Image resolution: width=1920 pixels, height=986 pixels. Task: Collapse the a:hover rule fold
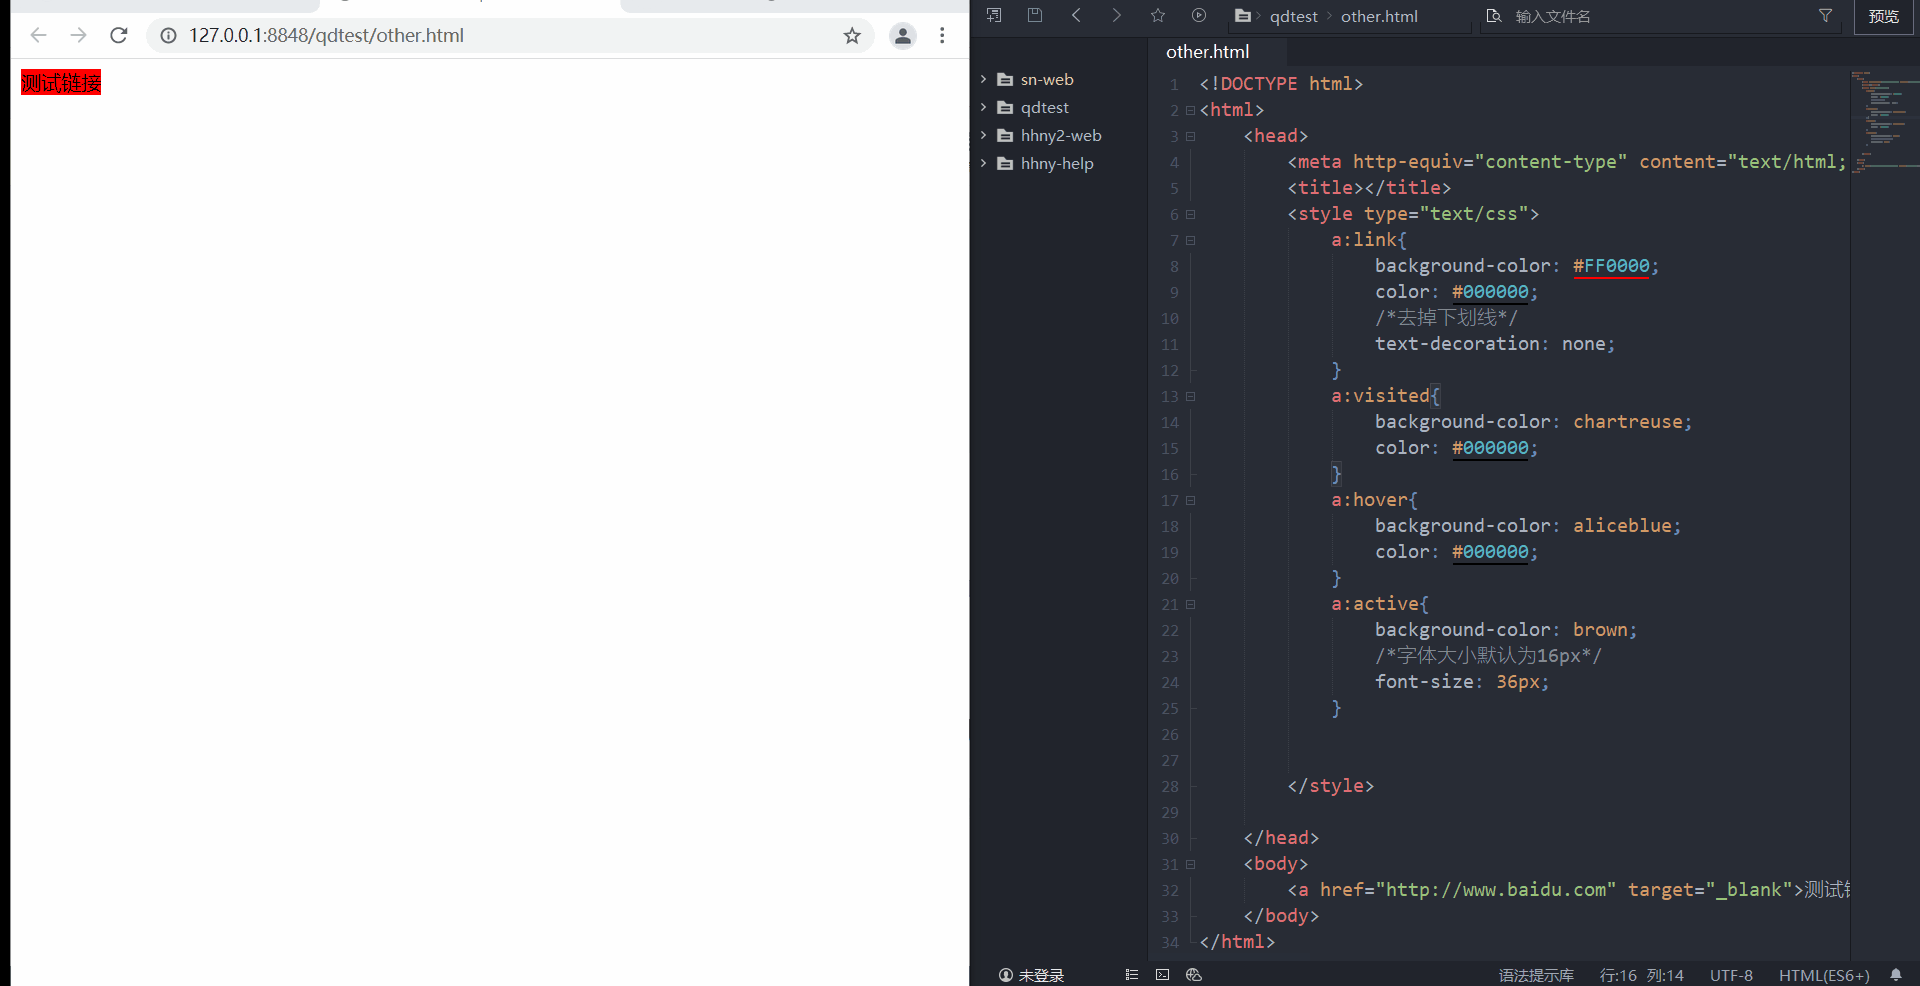click(1190, 500)
